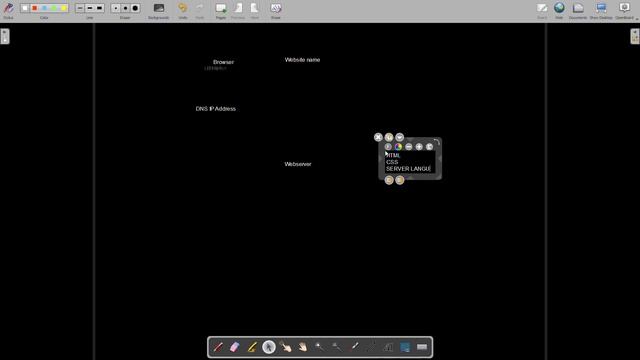This screenshot has width=640, height=360.
Task: Click the Capture part of screen tool
Action: point(405,347)
